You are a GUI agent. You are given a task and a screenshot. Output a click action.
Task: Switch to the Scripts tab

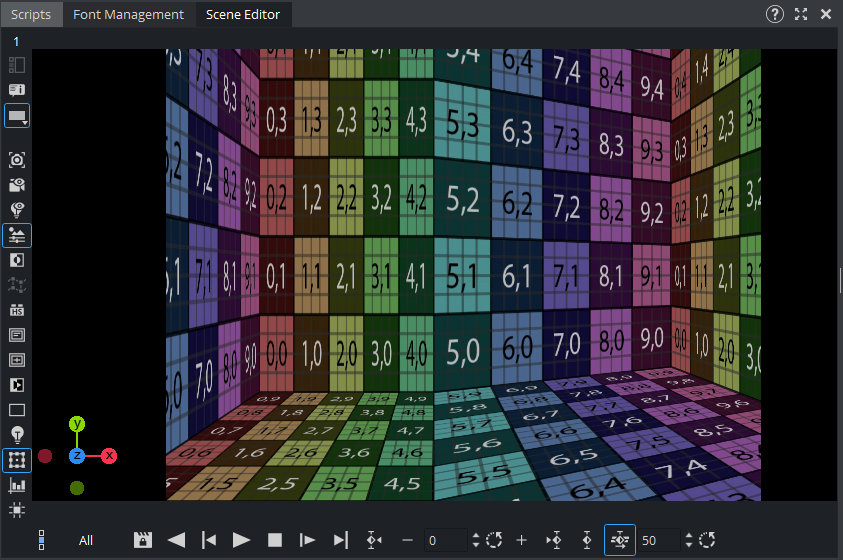coord(31,14)
